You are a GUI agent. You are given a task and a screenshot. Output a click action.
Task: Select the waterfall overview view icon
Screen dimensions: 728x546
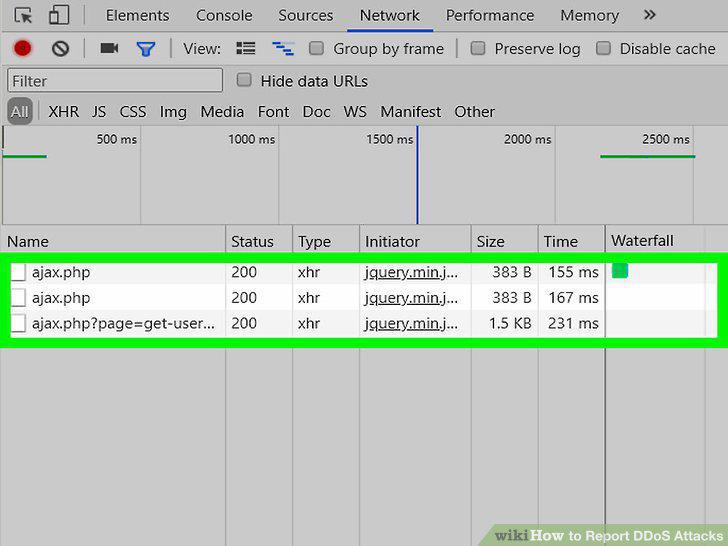[283, 48]
